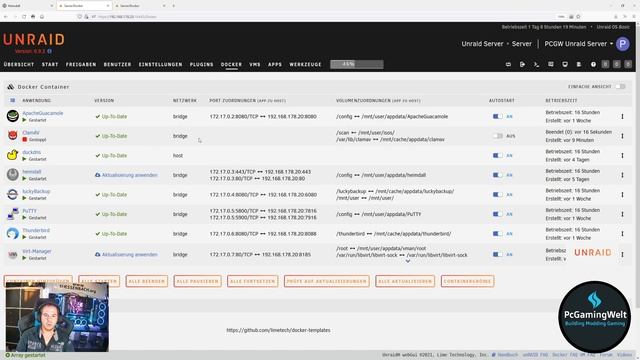
Task: Click the feedback icon in header toolbar
Action: pyautogui.click(x=551, y=64)
